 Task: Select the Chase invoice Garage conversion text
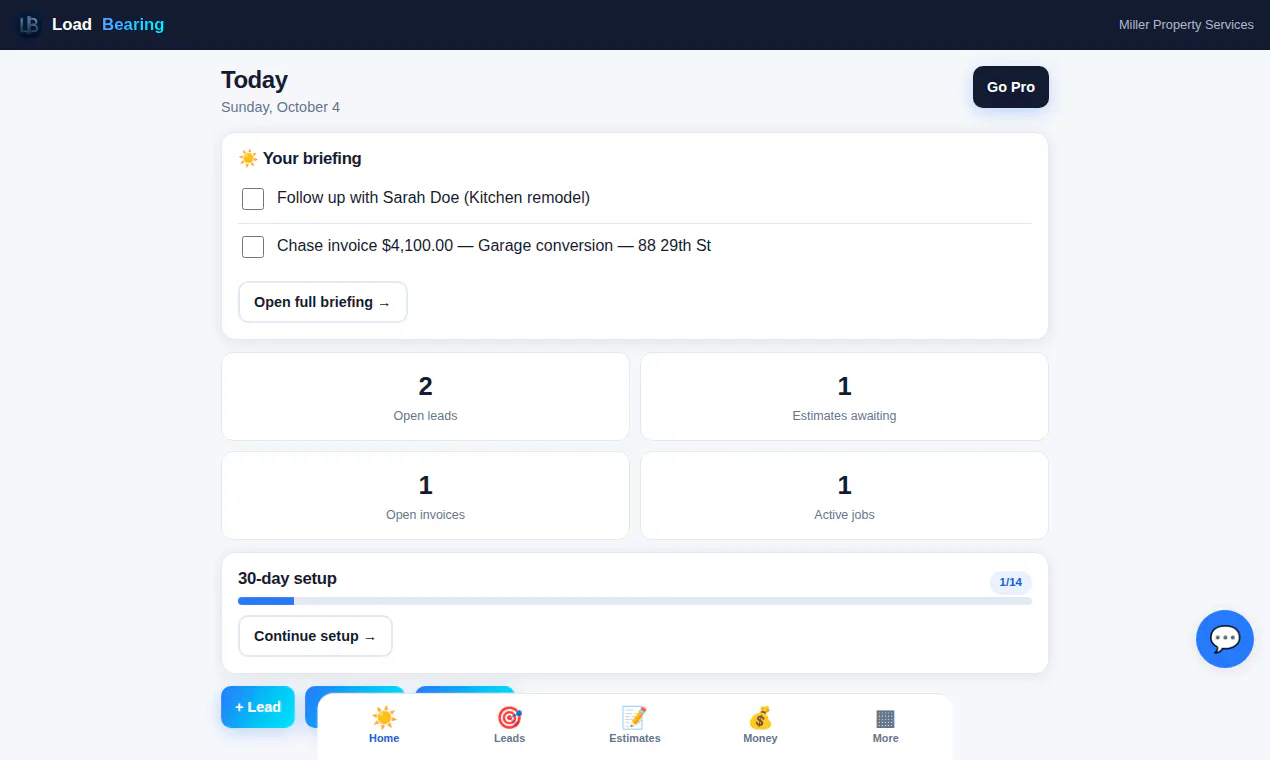494,246
